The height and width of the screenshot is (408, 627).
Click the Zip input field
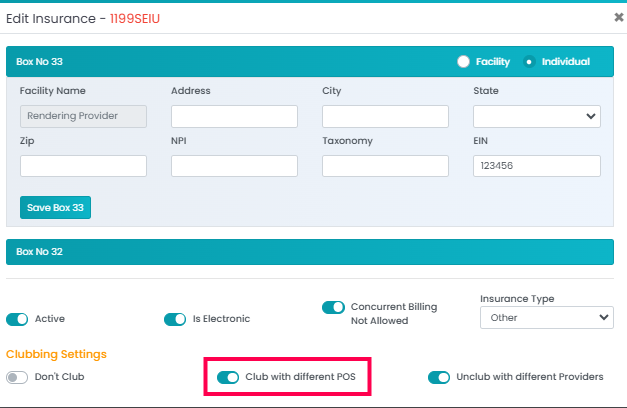83,166
